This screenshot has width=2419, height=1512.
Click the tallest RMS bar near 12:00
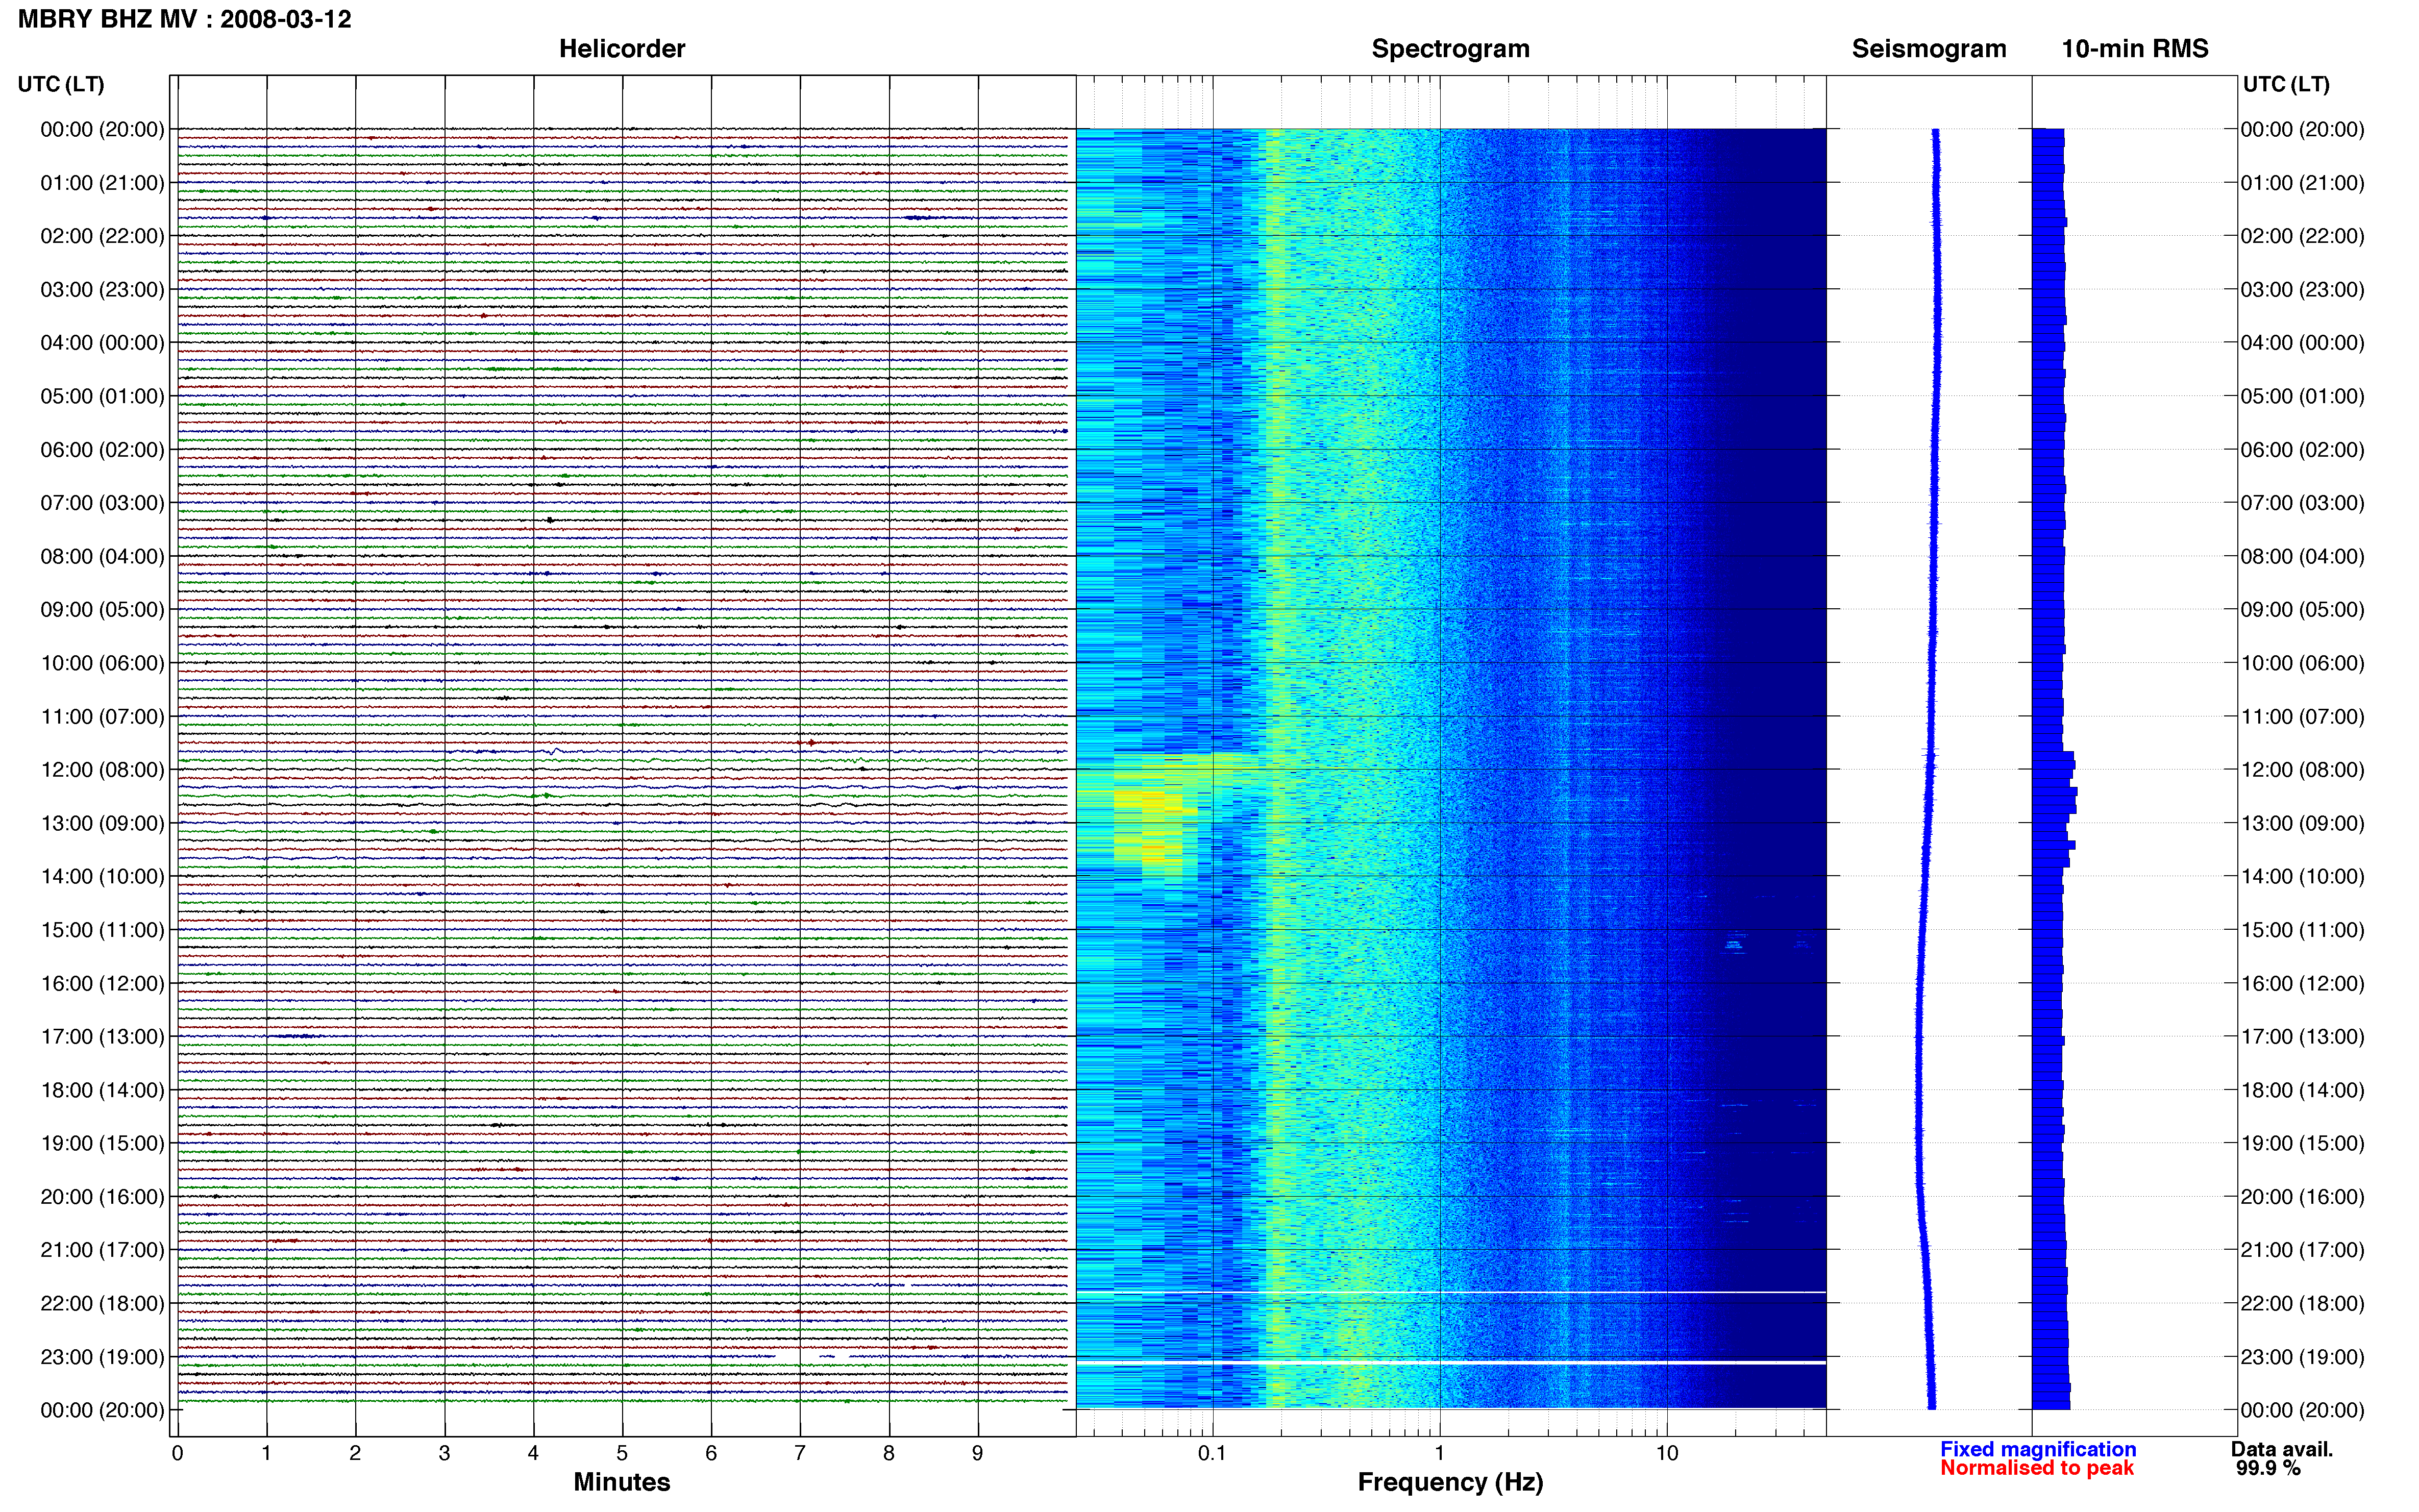click(2054, 792)
